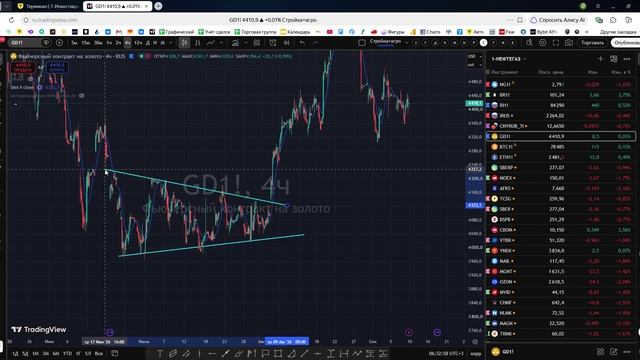Select the OZON row in watchlist
This screenshot has width=640, height=360.
(x=560, y=282)
